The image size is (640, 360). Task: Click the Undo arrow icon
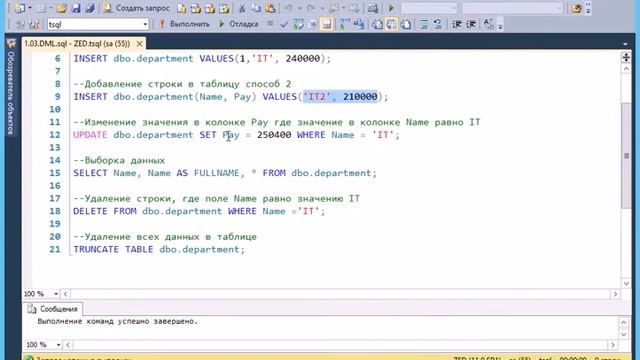click(x=289, y=8)
